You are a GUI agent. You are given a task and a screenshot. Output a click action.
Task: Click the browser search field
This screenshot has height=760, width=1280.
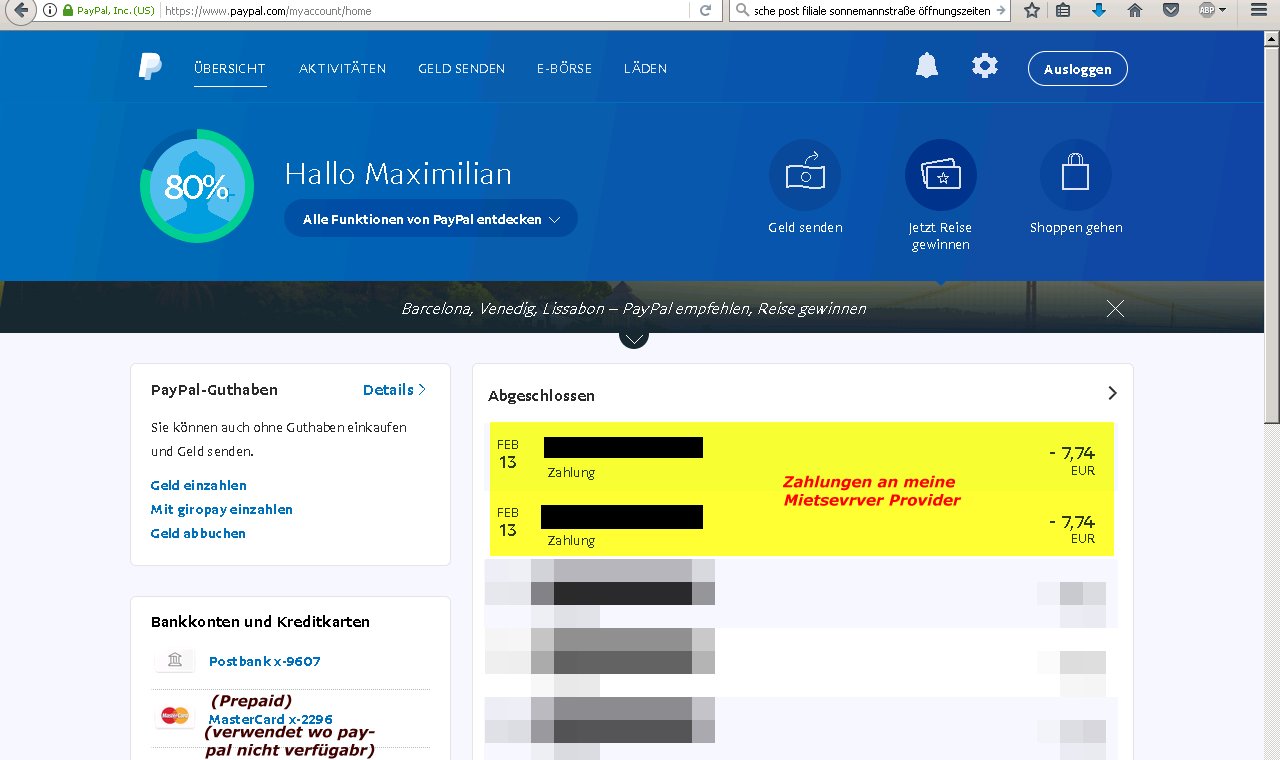tap(872, 10)
